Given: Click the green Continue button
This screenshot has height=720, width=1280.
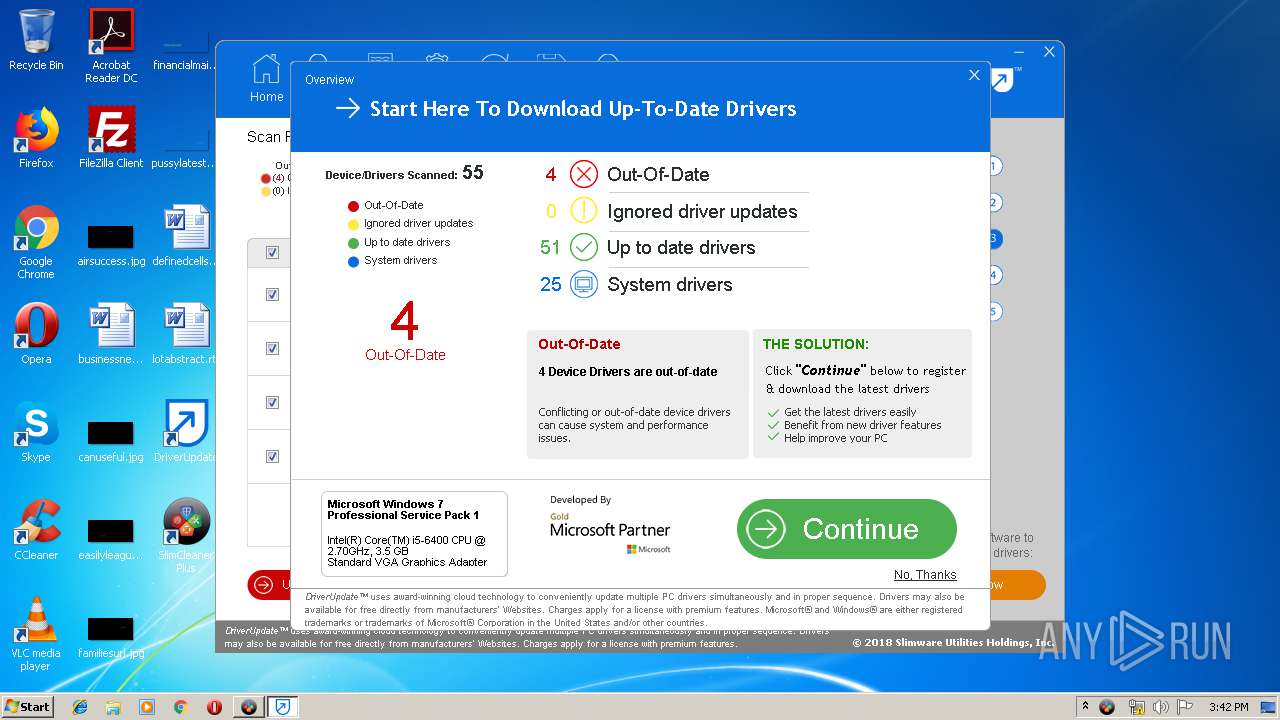Looking at the screenshot, I should click(846, 529).
